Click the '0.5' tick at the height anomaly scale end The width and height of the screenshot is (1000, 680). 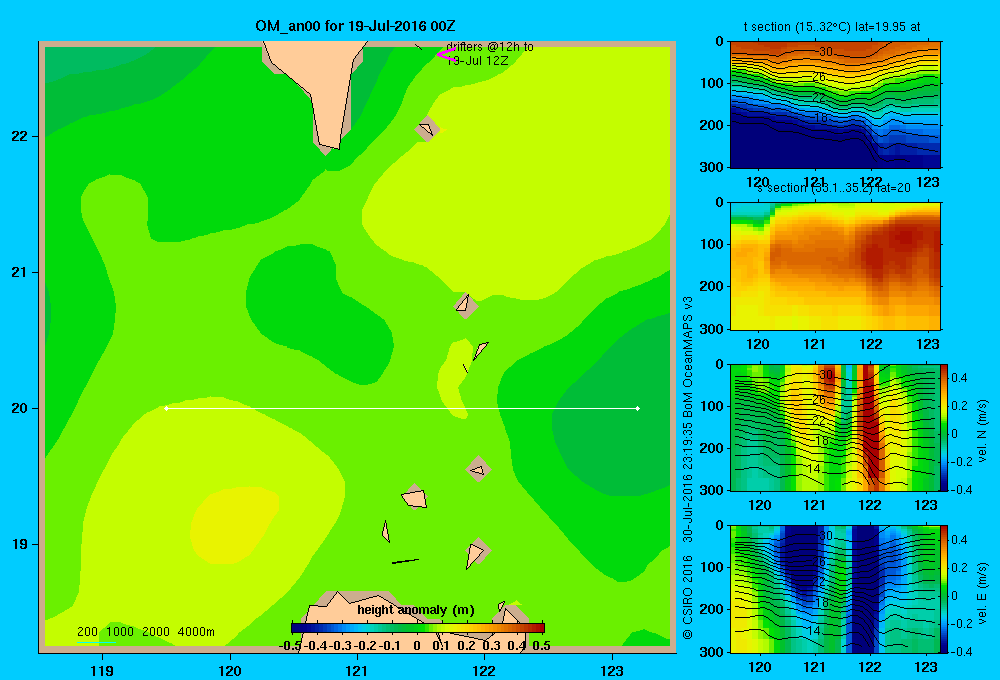click(x=541, y=646)
